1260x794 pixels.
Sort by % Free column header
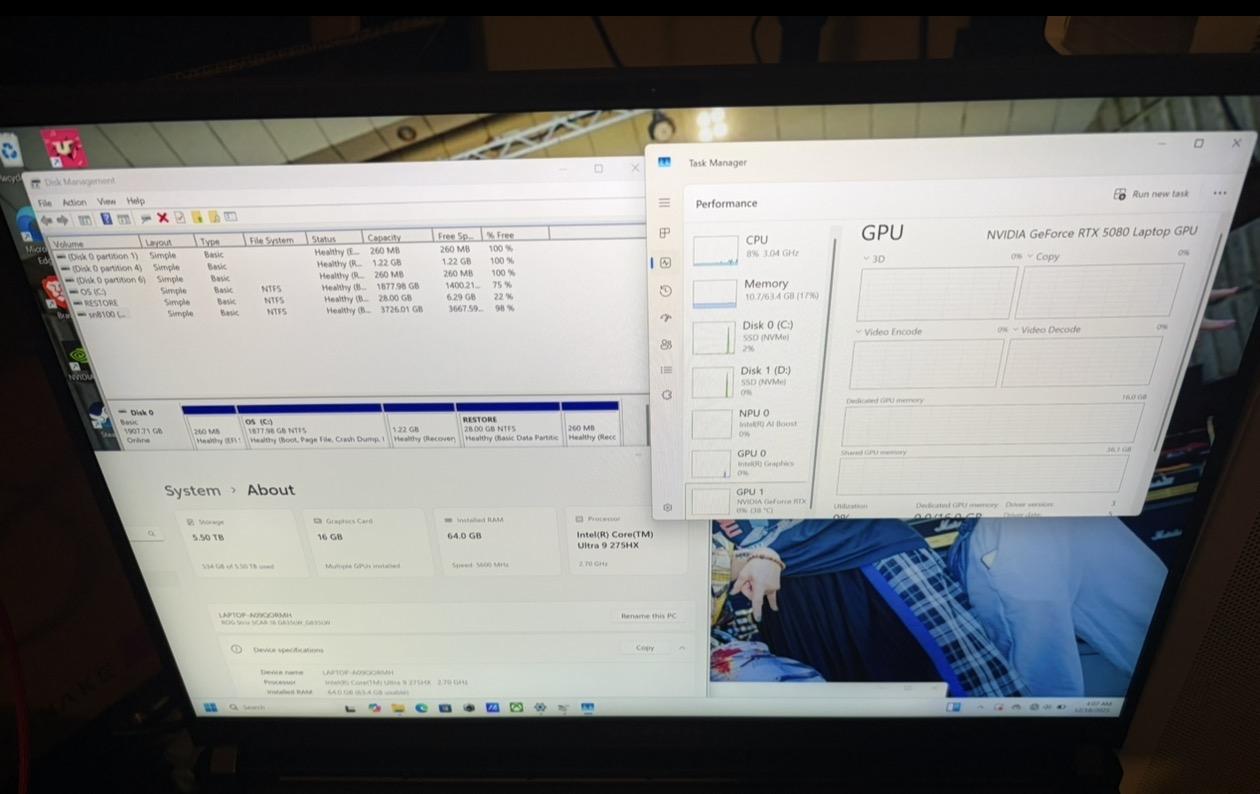coord(515,235)
